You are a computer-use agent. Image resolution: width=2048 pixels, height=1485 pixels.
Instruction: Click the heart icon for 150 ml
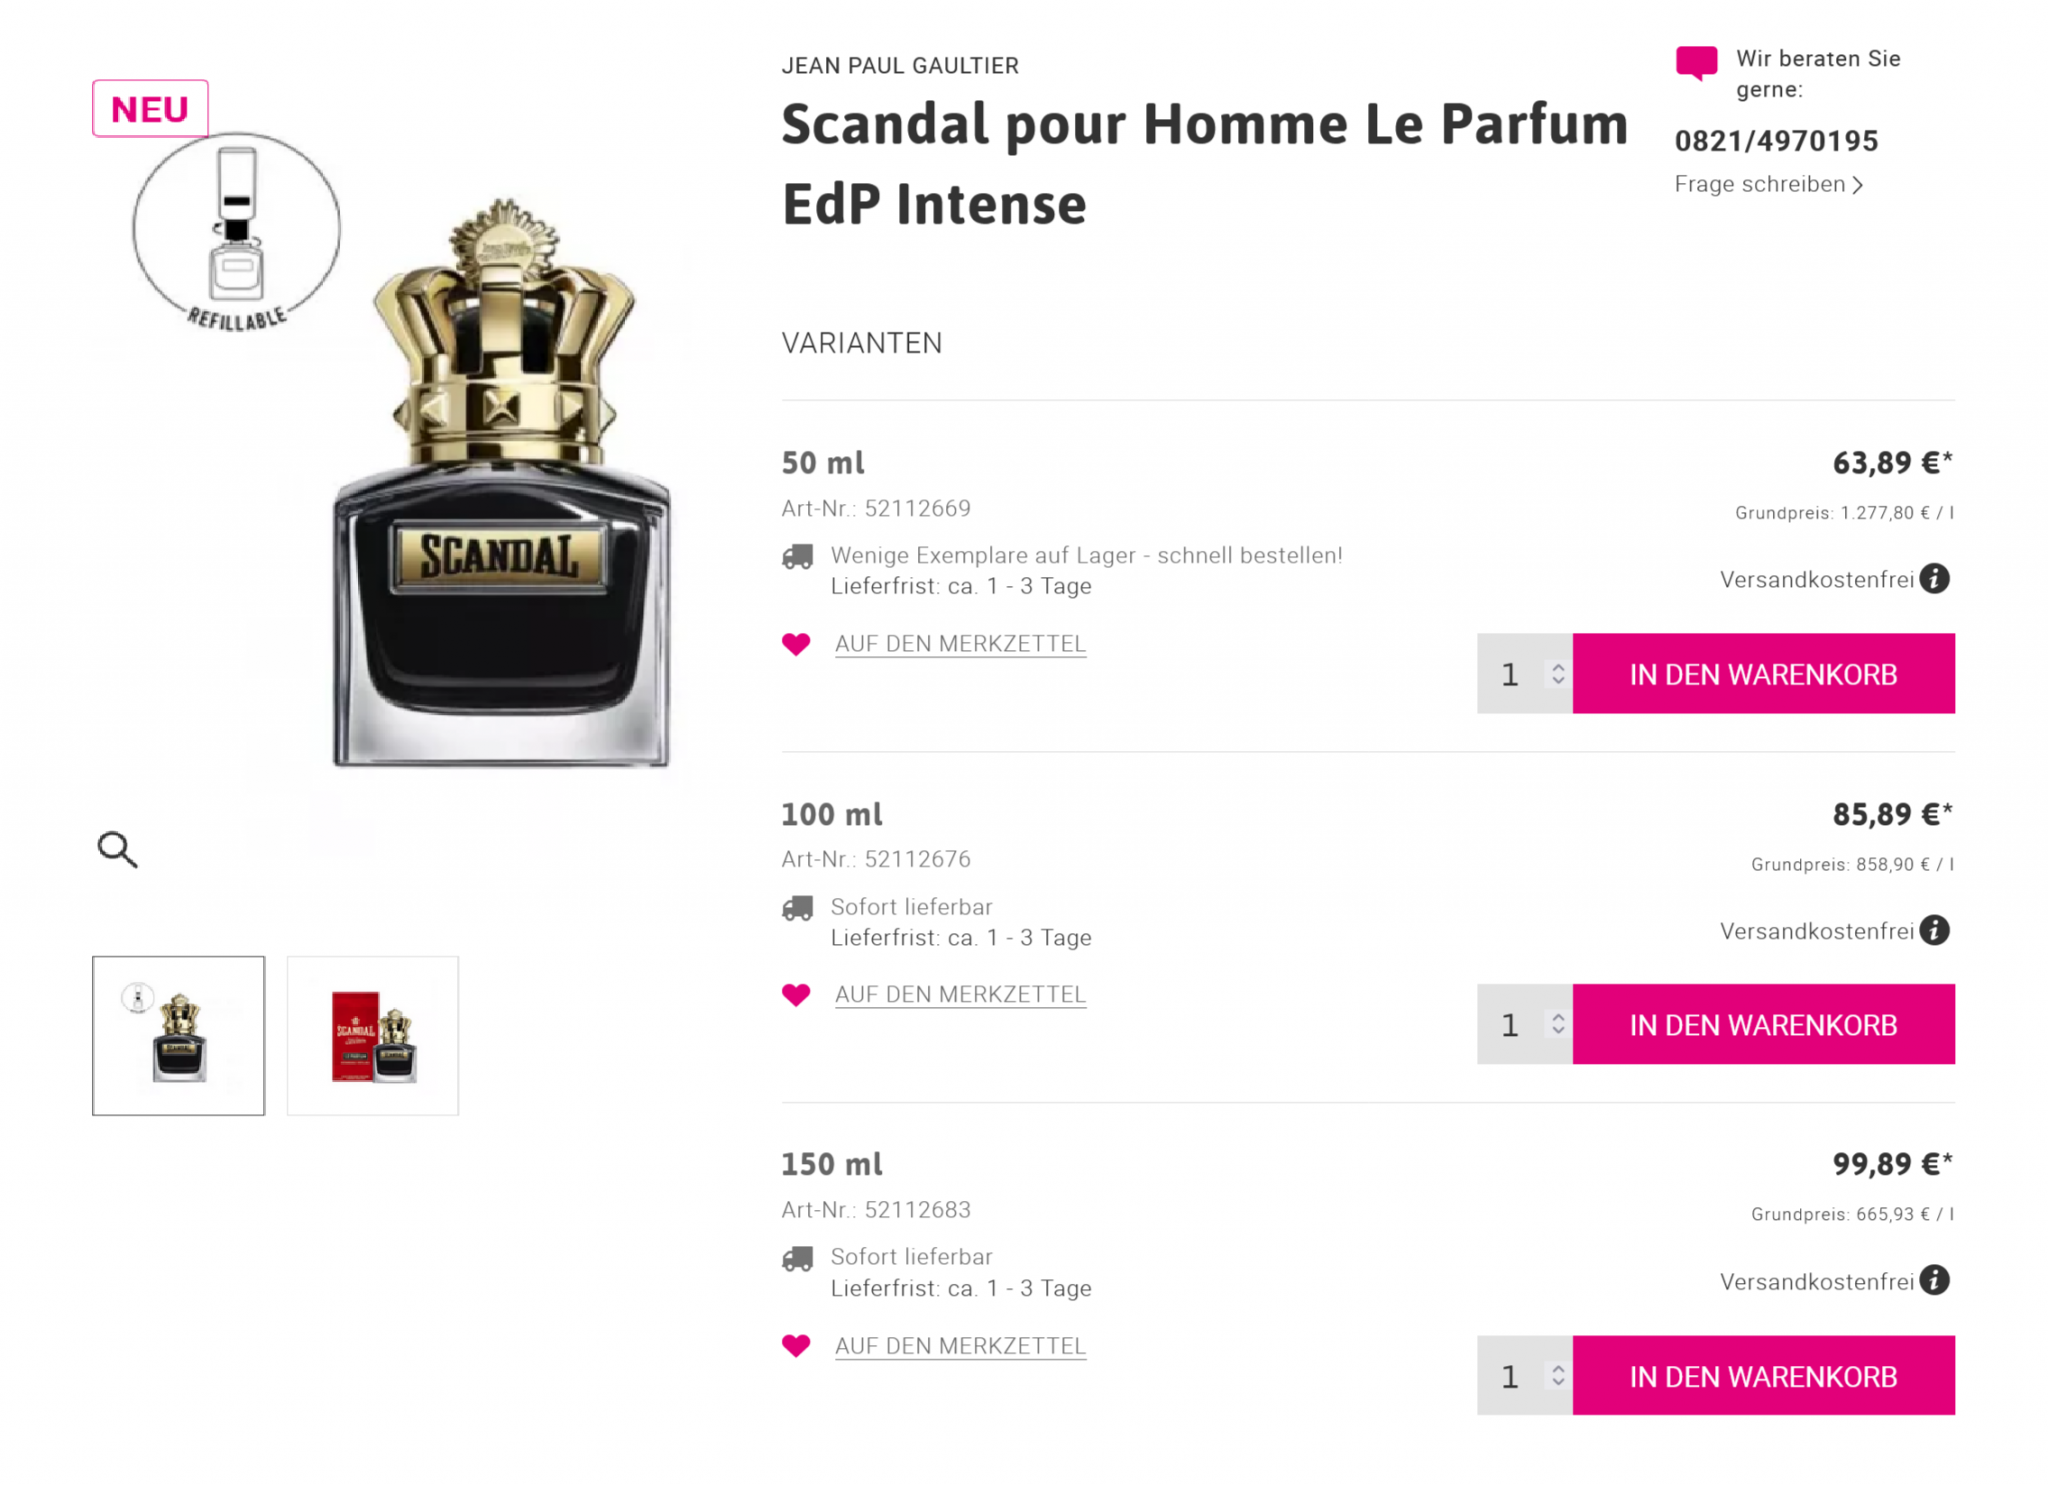796,1346
